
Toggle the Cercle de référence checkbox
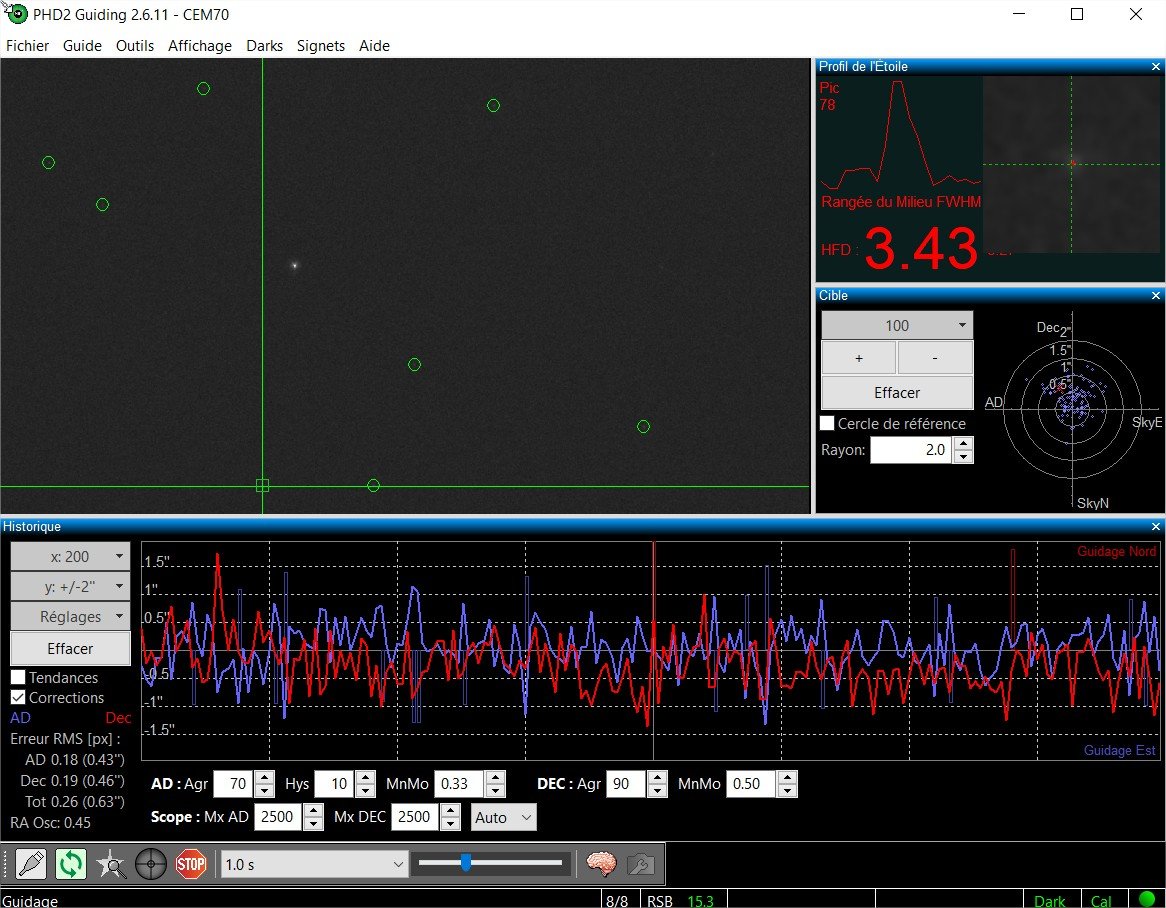(x=827, y=423)
